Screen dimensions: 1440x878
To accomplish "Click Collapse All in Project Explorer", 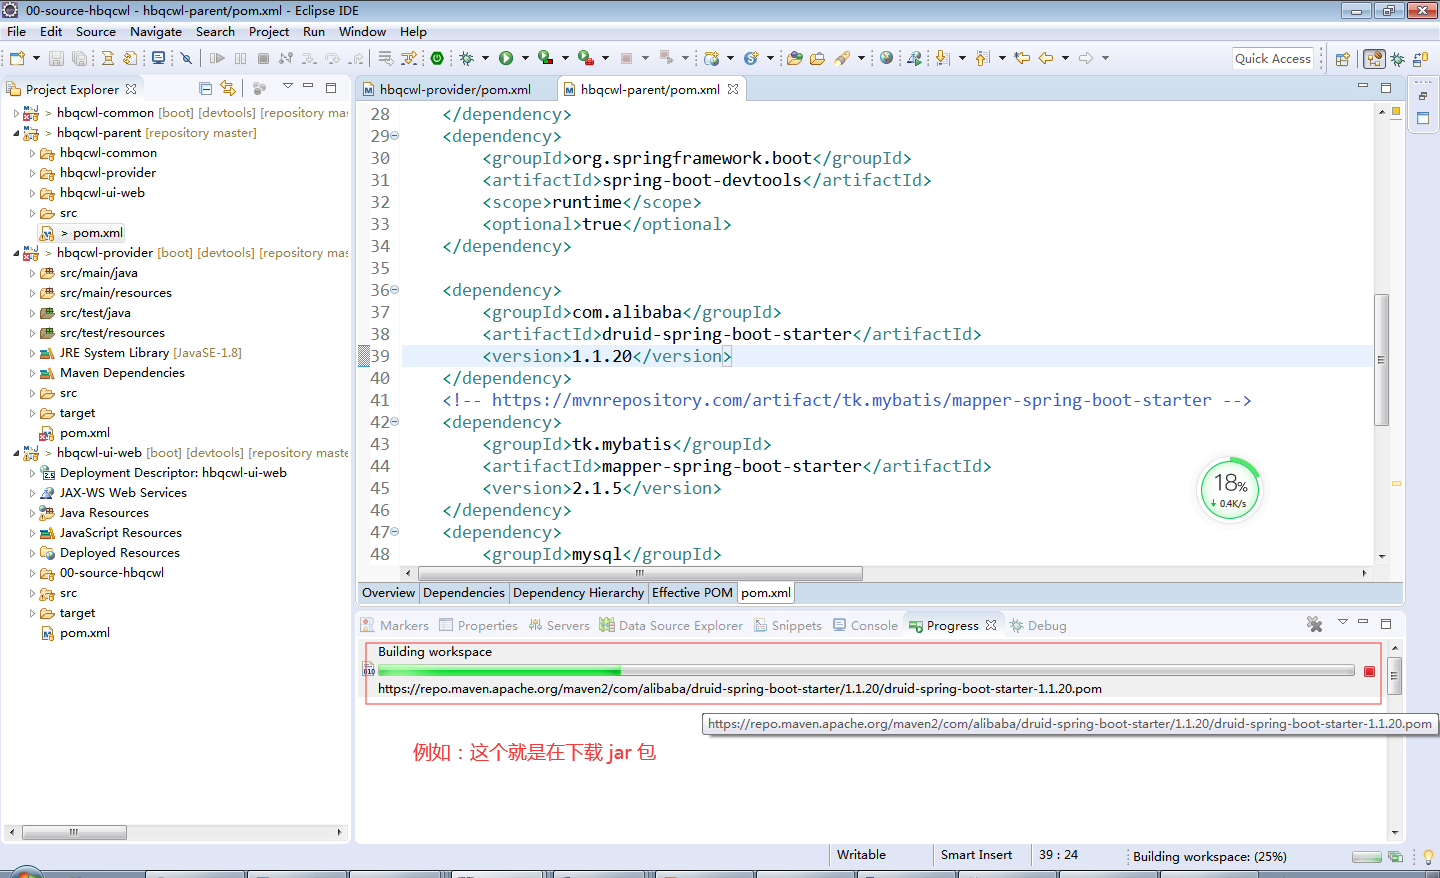I will [205, 89].
